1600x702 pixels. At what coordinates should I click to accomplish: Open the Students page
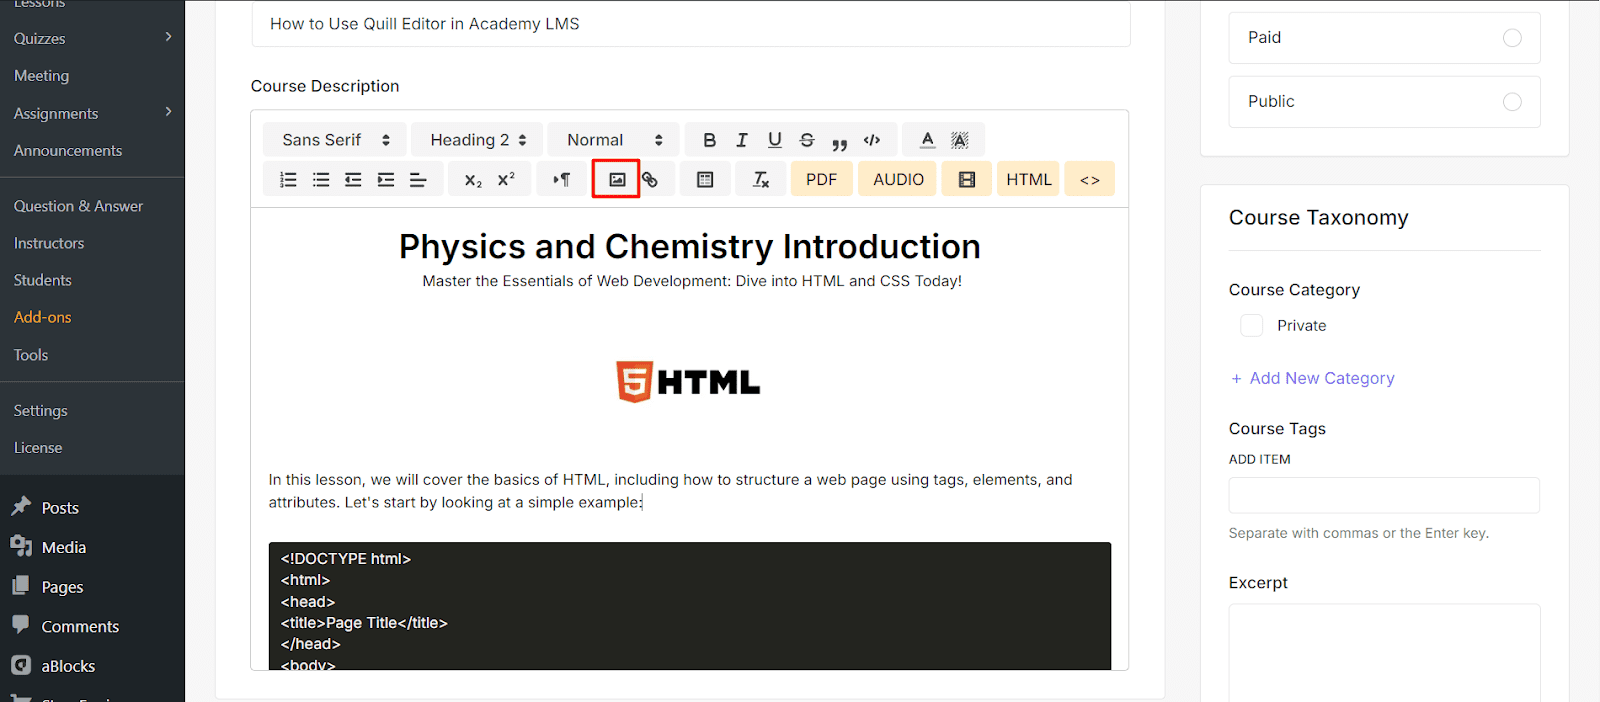point(43,280)
